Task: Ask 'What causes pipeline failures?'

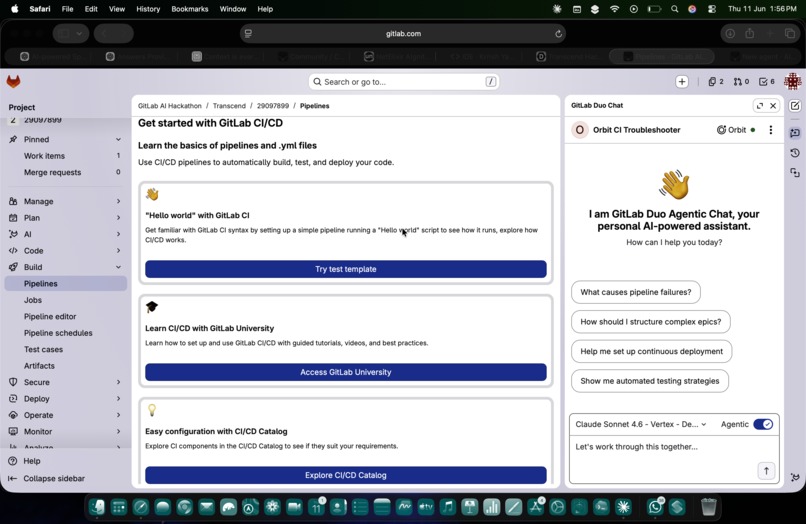Action: pyautogui.click(x=635, y=292)
